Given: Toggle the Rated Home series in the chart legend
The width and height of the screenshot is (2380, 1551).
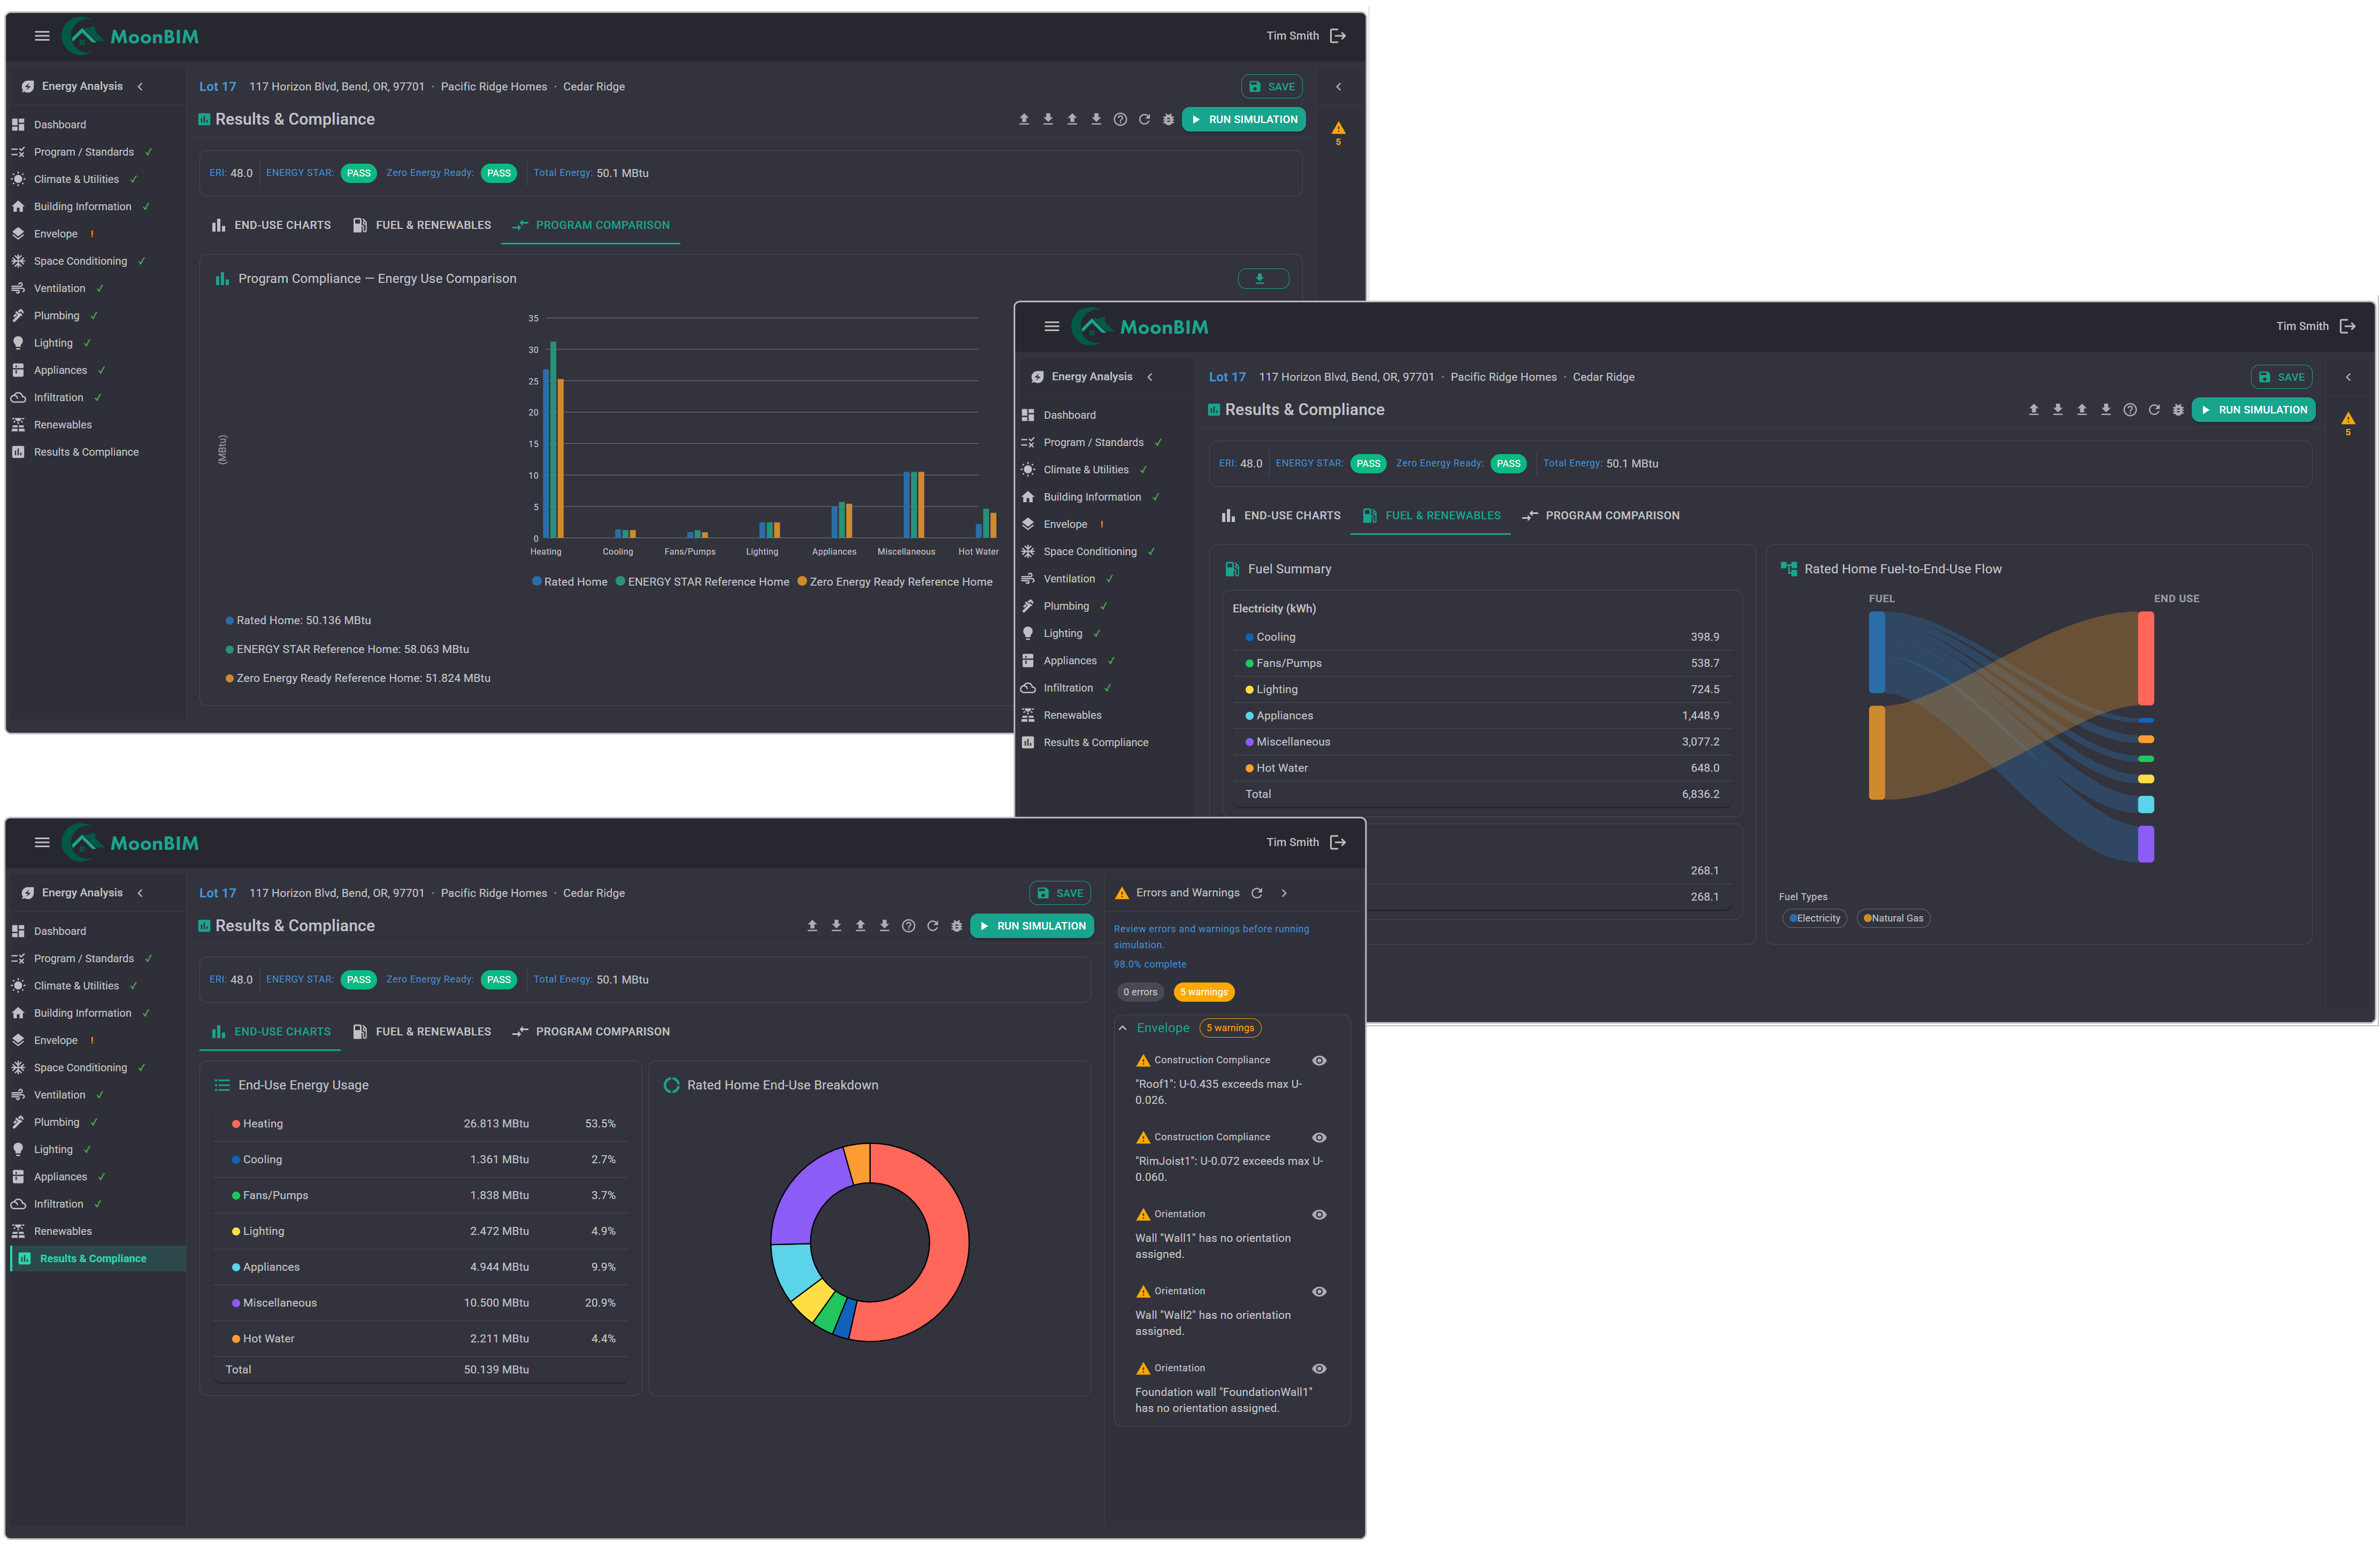Looking at the screenshot, I should [x=570, y=582].
